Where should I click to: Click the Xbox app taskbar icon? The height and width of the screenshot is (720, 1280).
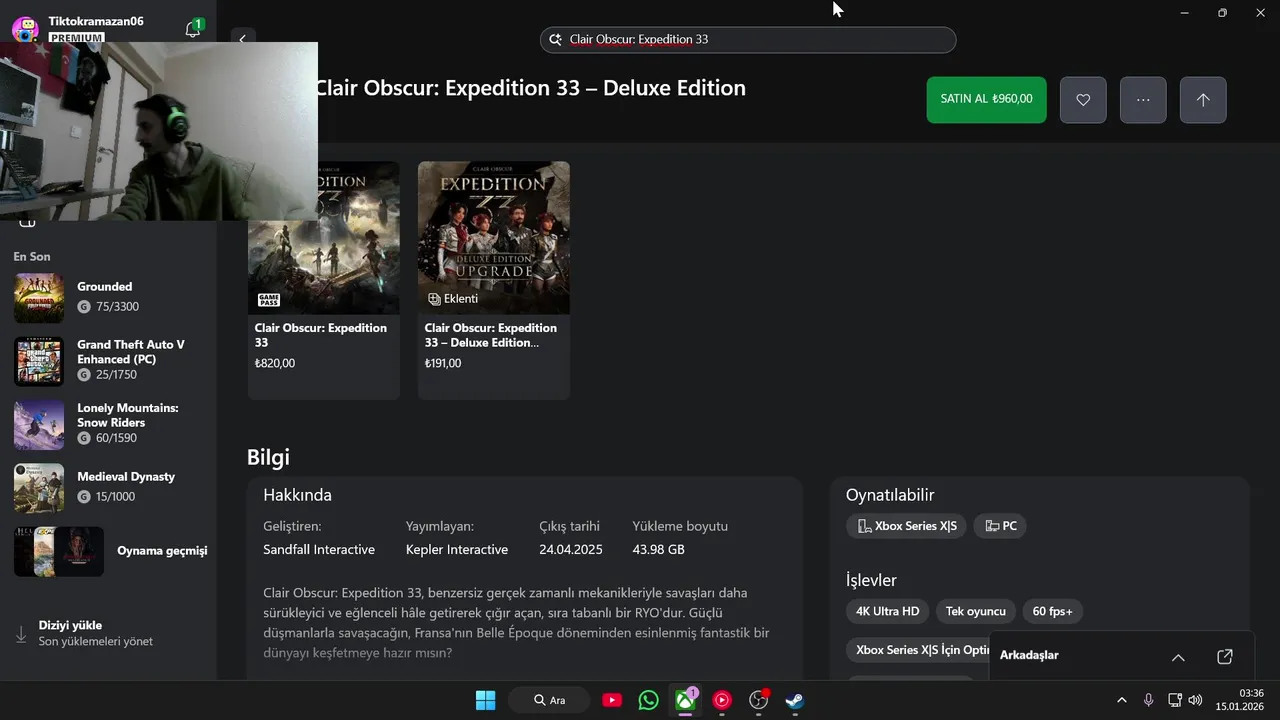point(685,700)
